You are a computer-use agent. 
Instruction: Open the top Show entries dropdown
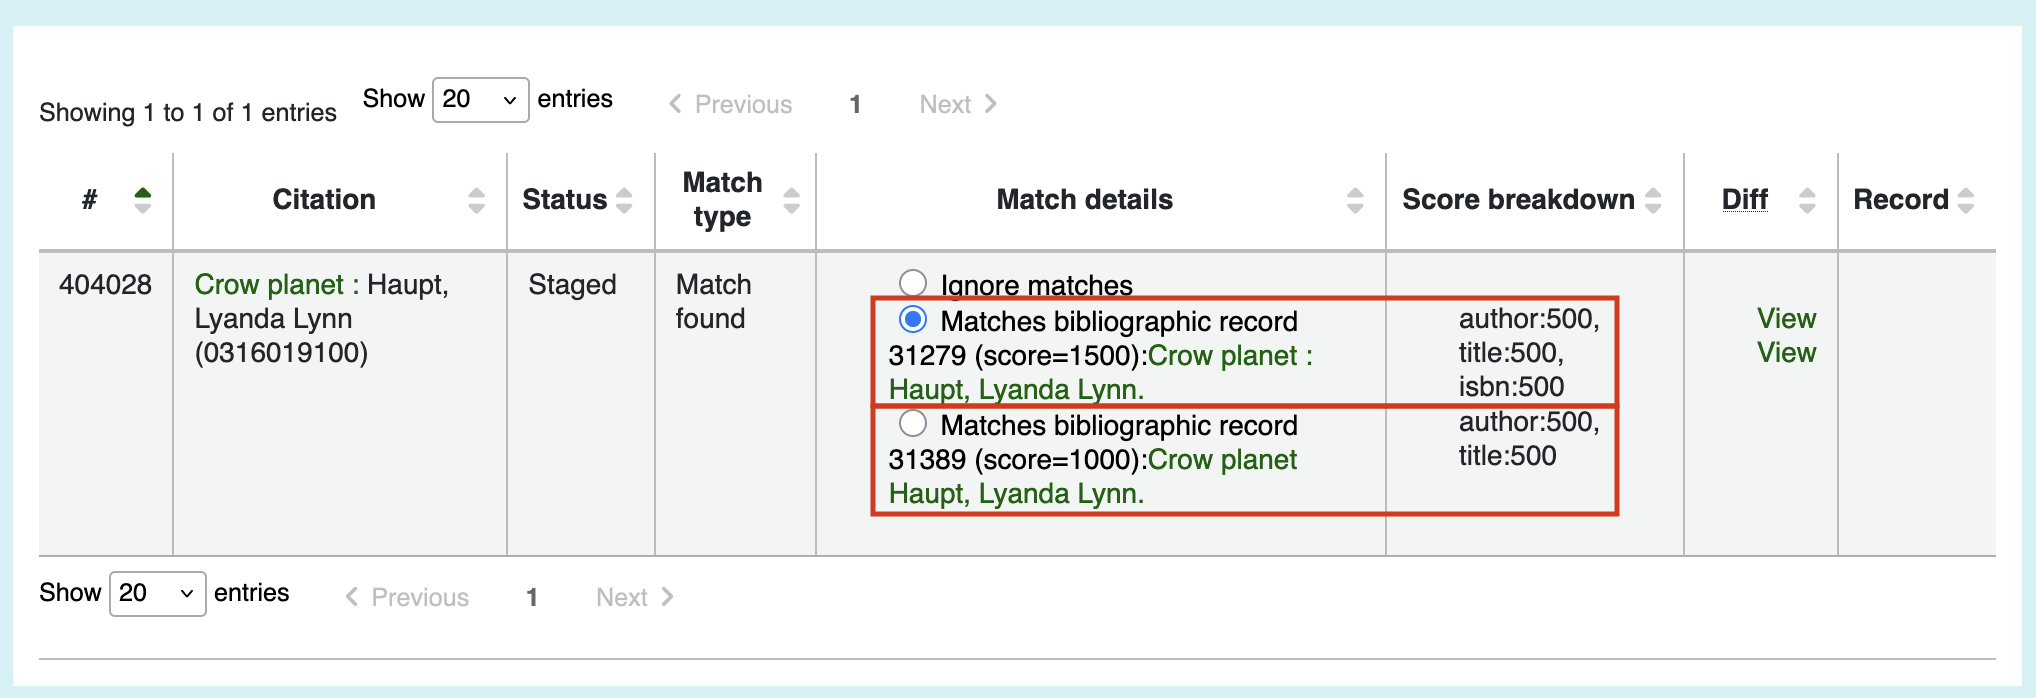click(x=480, y=100)
